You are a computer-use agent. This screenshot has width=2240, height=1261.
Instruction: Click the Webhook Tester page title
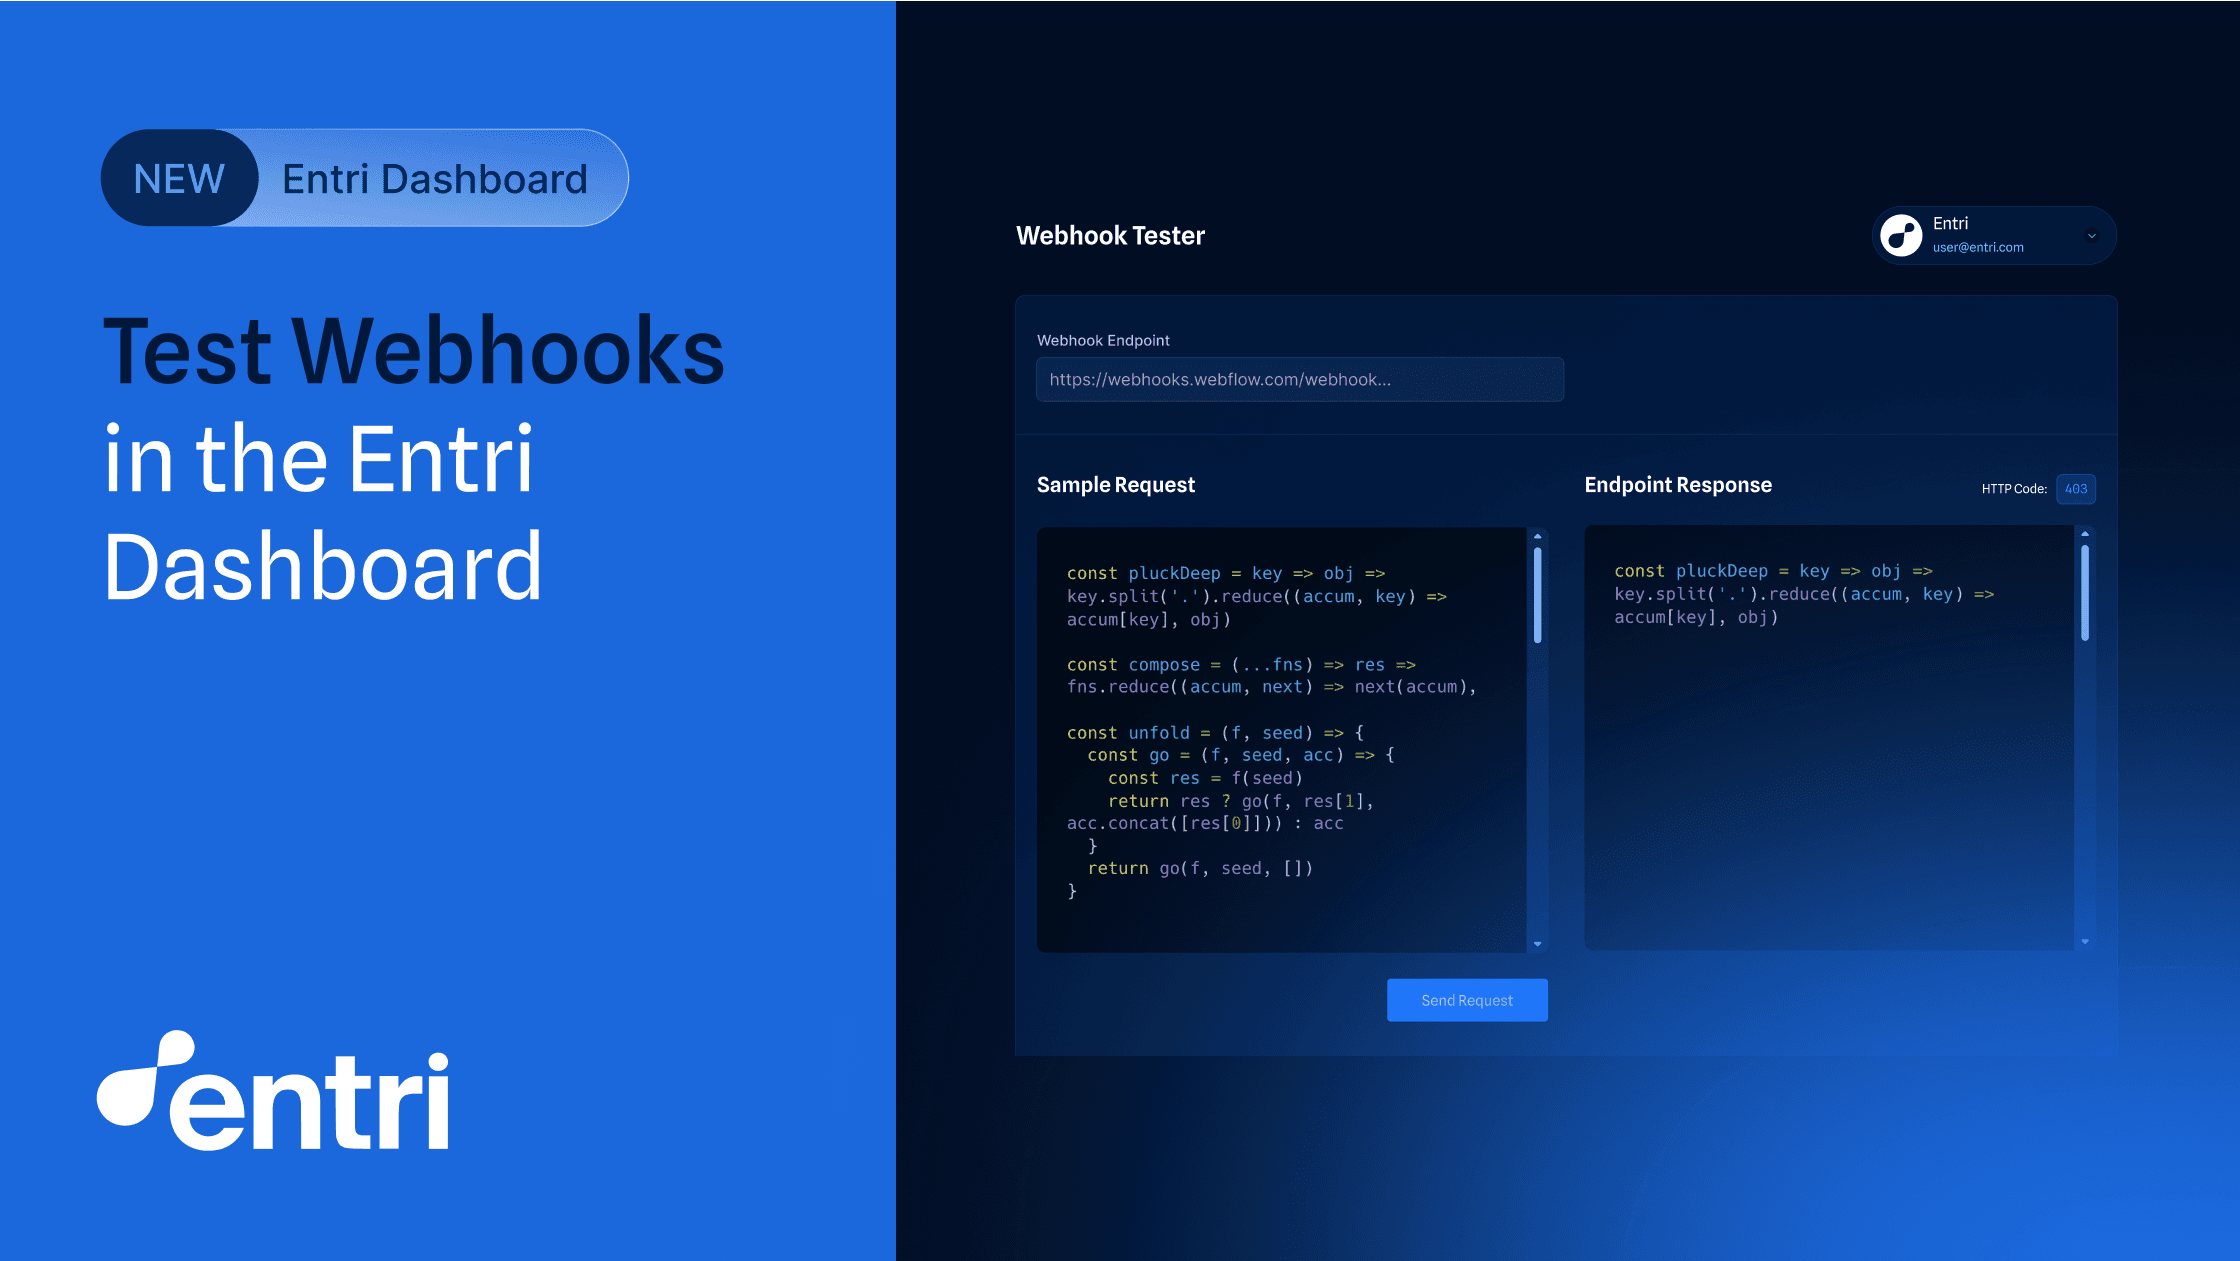click(x=1110, y=236)
